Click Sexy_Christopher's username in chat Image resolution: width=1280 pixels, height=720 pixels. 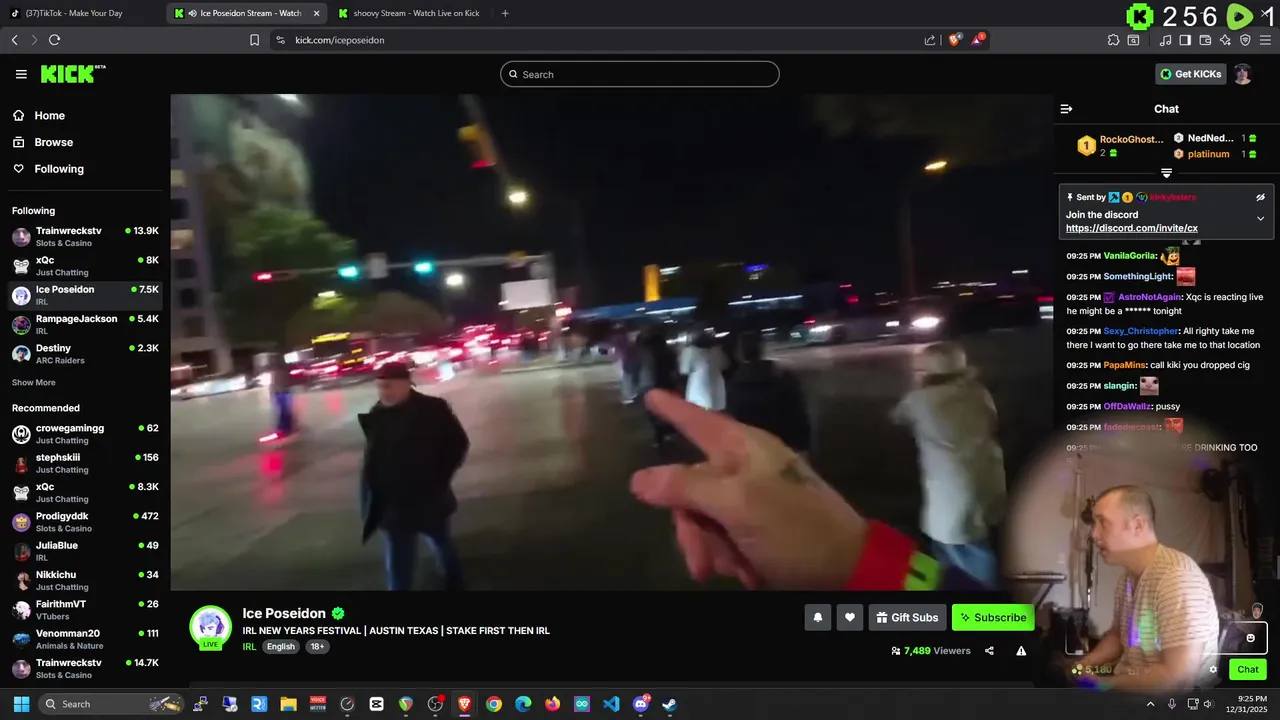point(1141,331)
